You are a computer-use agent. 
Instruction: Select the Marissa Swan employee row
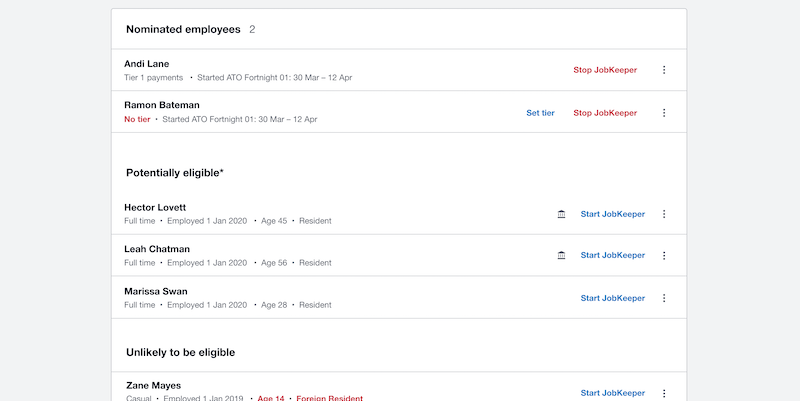(x=399, y=297)
